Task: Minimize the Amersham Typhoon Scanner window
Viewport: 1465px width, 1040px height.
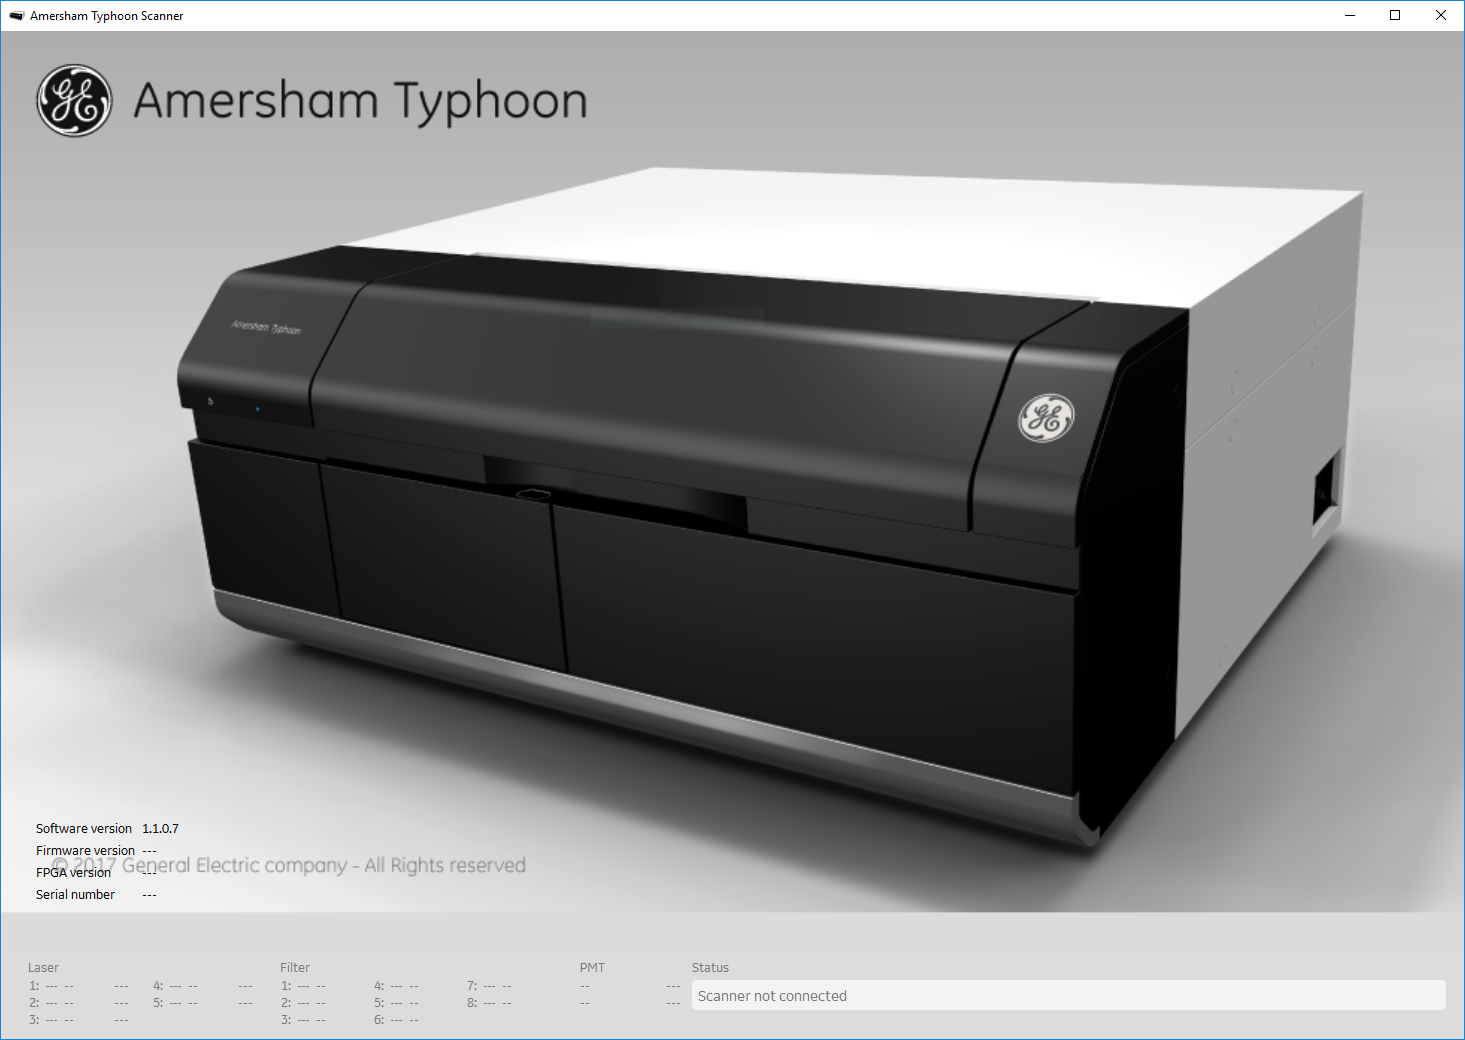Action: pyautogui.click(x=1350, y=15)
